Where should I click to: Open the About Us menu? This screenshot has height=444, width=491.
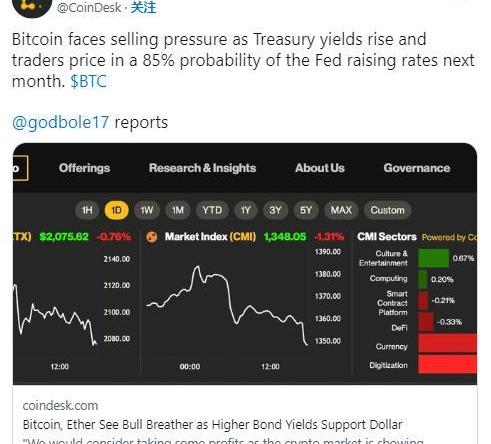(320, 168)
